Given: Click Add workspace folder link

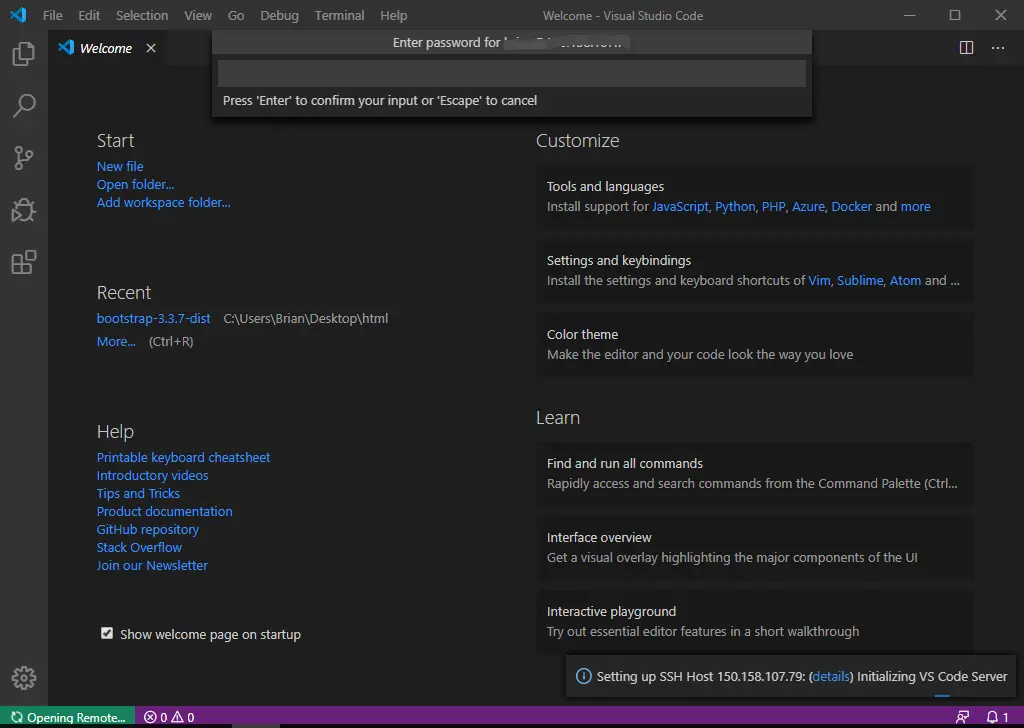Looking at the screenshot, I should point(163,202).
